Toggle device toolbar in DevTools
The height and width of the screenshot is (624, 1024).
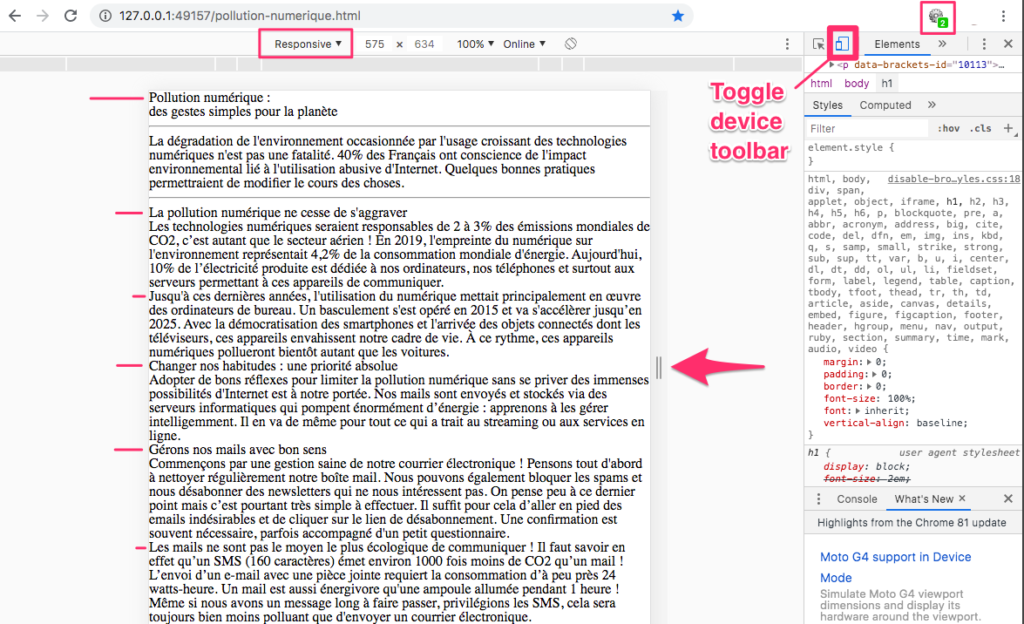[x=842, y=44]
